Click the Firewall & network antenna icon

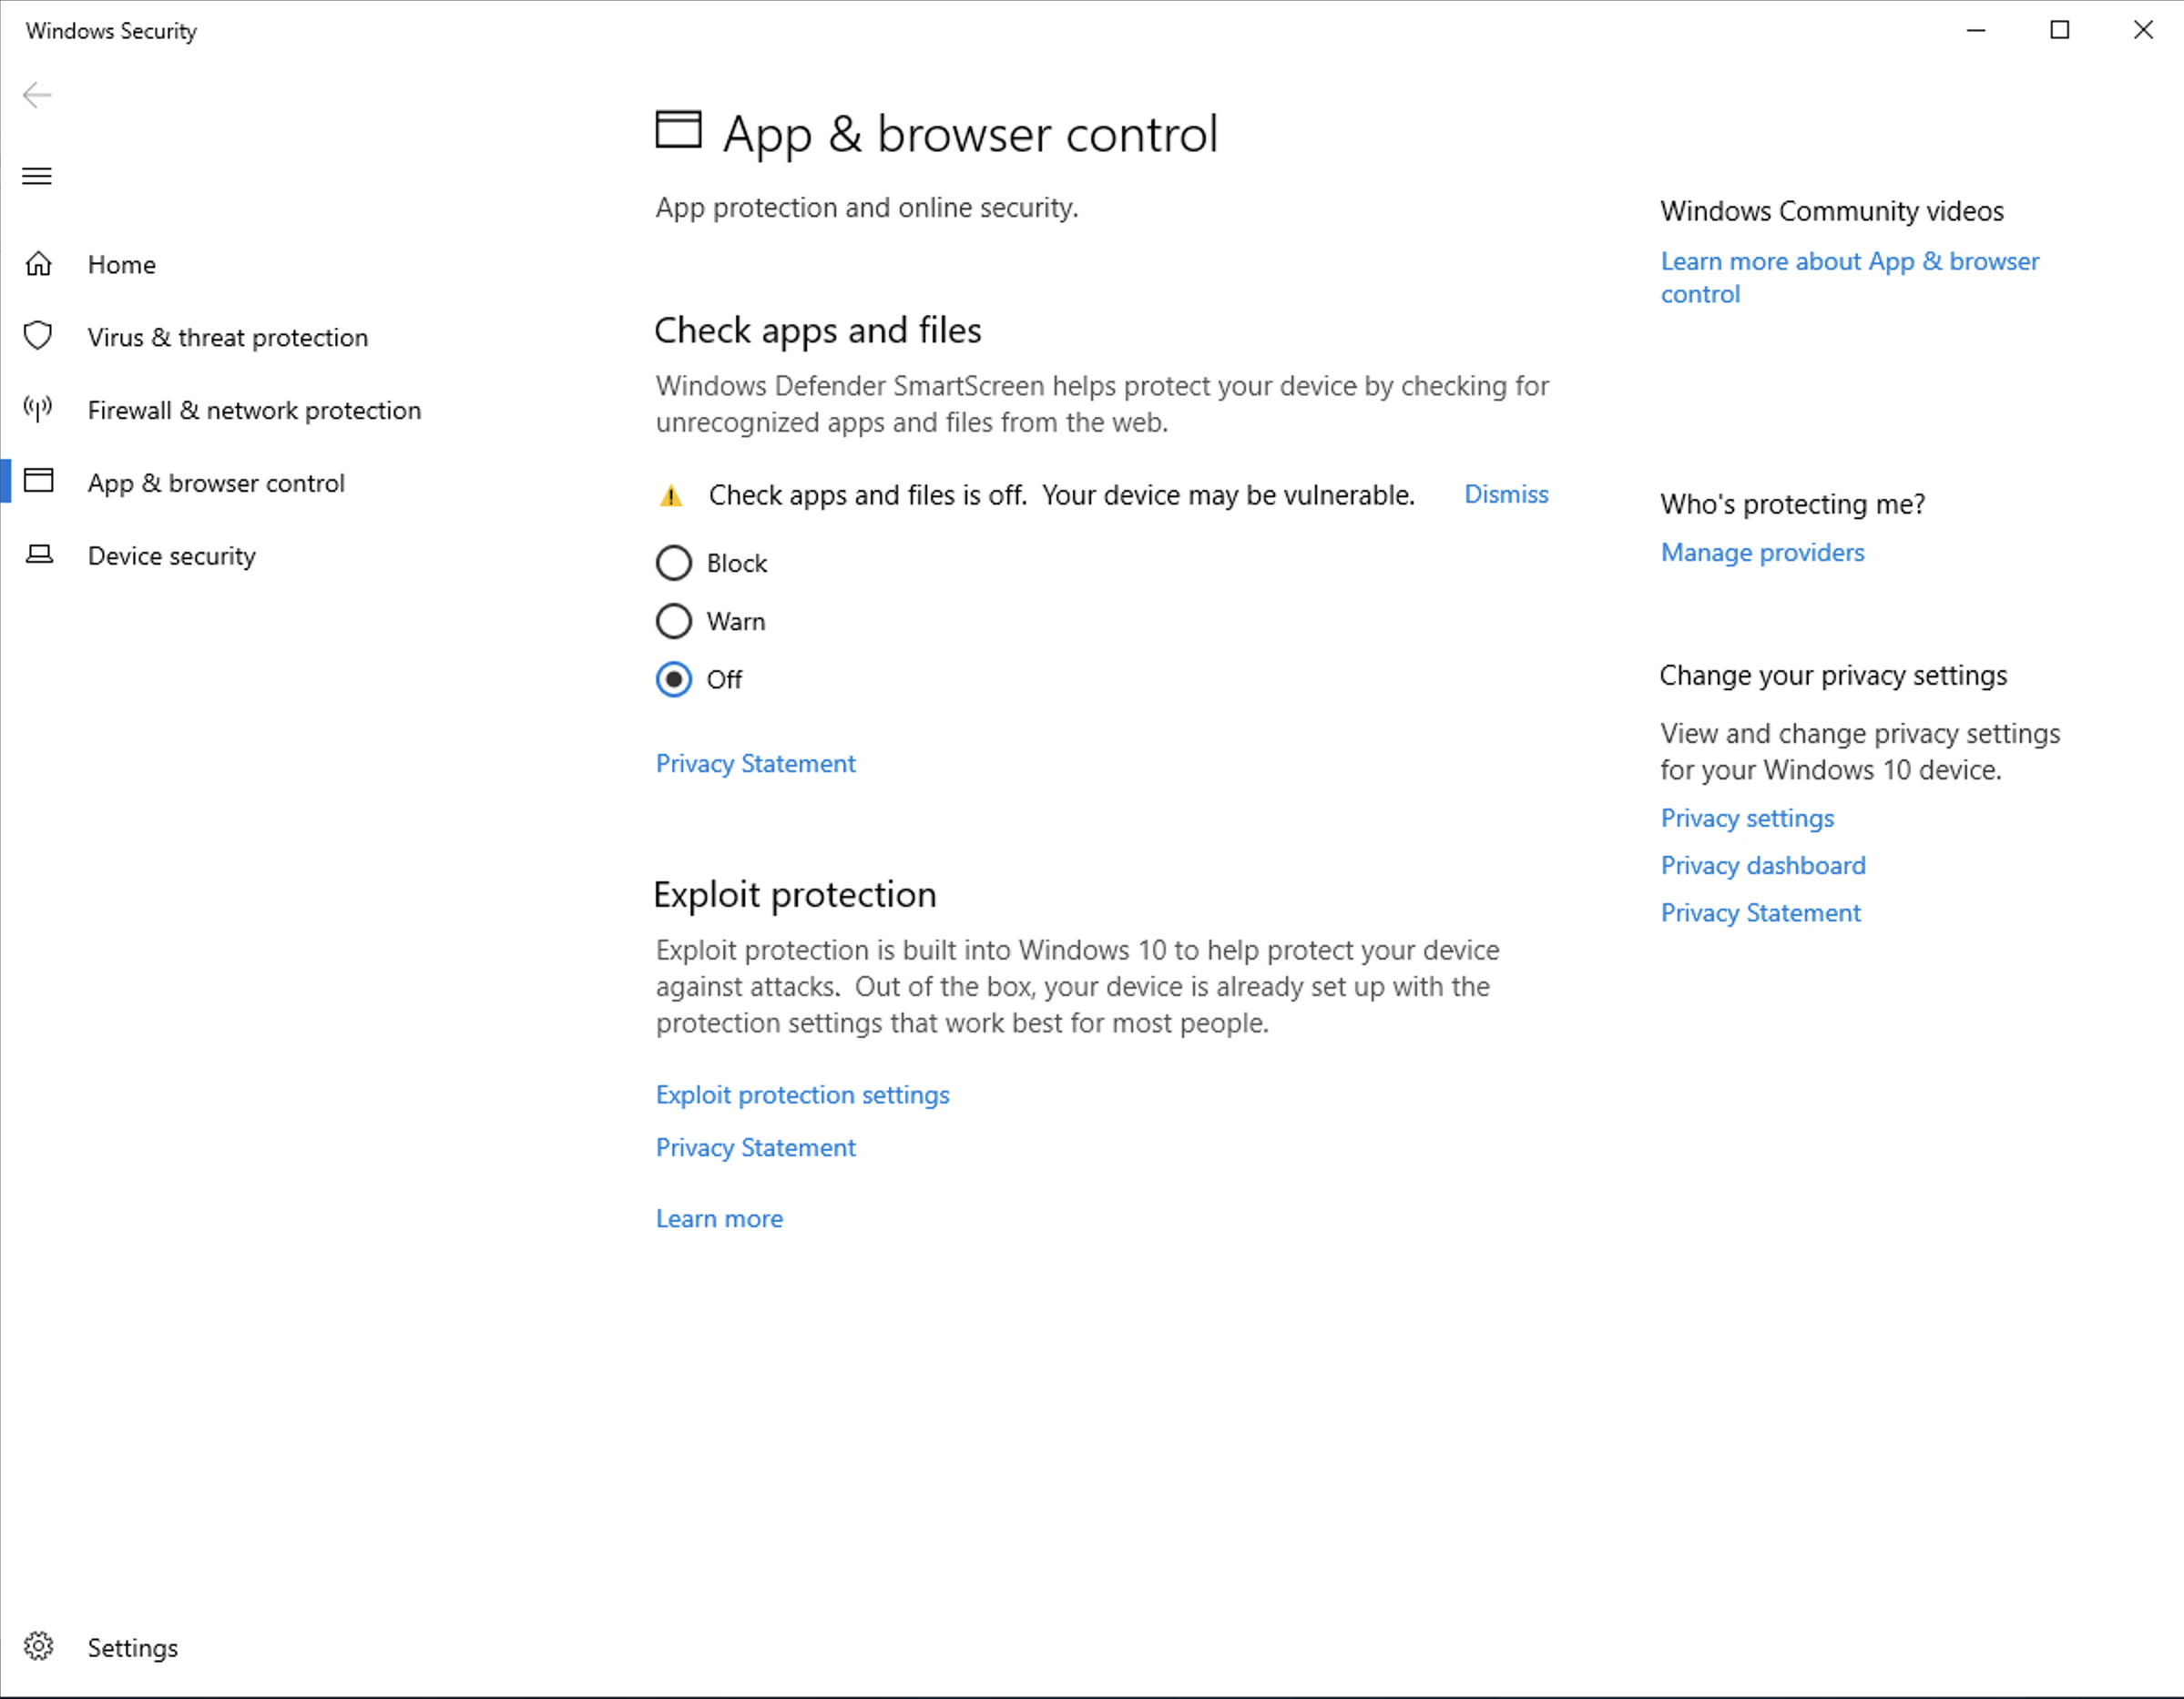[38, 409]
